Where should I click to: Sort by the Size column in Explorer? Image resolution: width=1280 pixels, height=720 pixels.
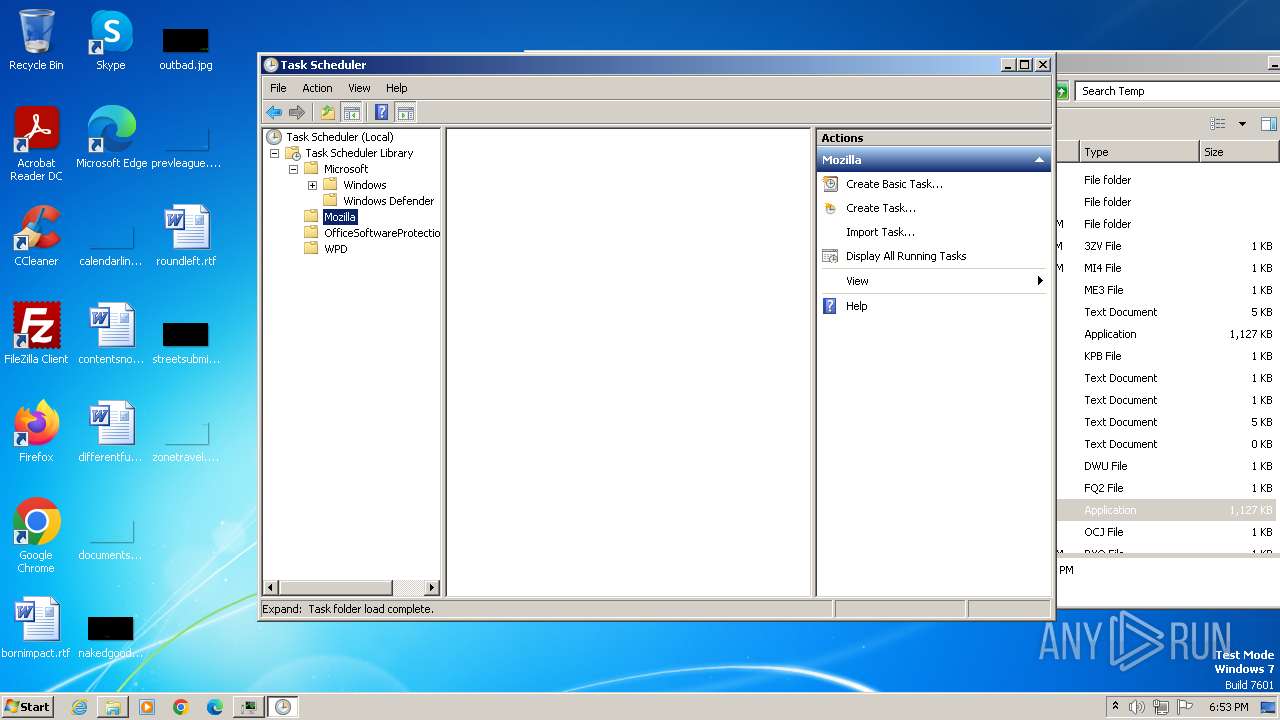tap(1239, 152)
